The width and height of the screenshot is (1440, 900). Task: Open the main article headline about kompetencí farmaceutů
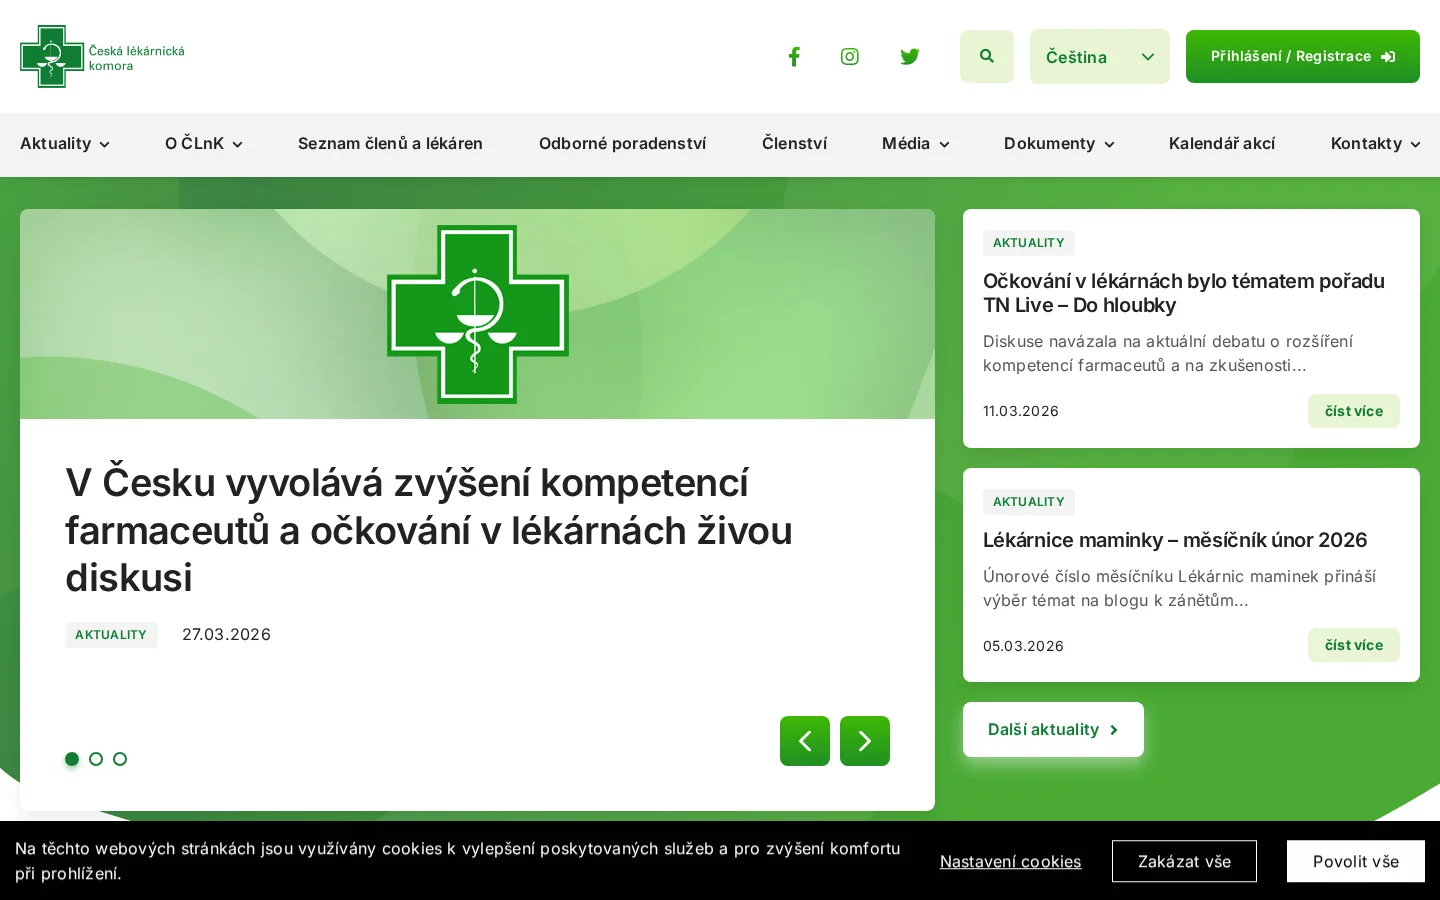[x=429, y=530]
